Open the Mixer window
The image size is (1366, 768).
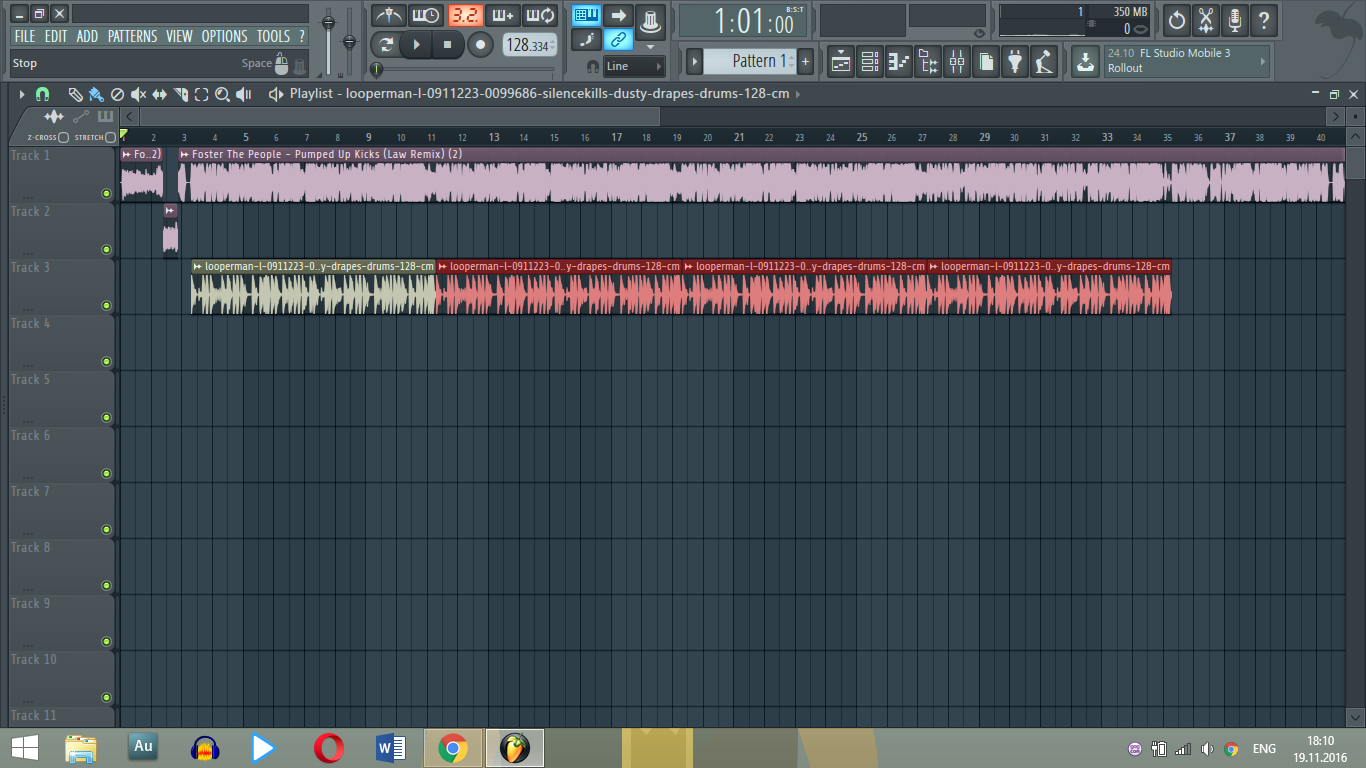957,61
